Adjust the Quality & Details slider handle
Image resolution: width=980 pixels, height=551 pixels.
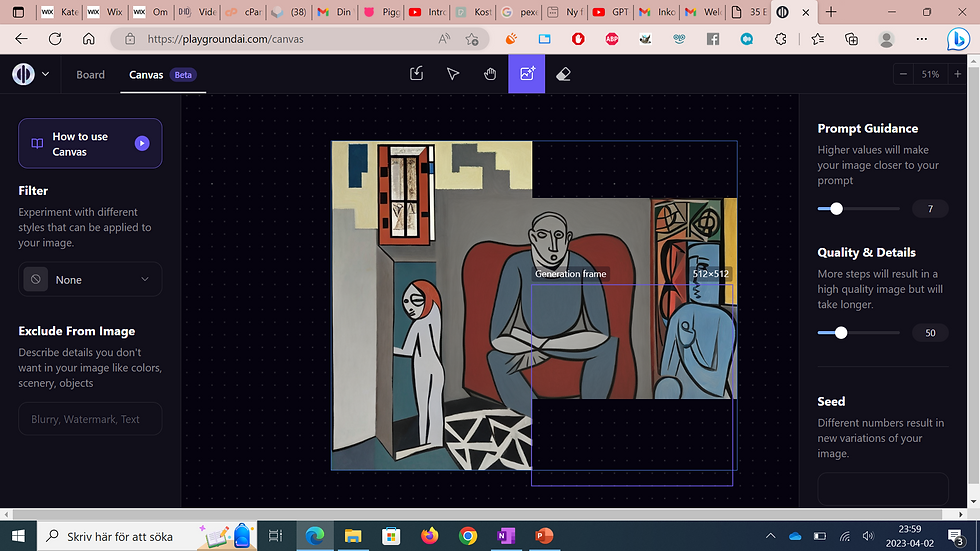(x=841, y=333)
